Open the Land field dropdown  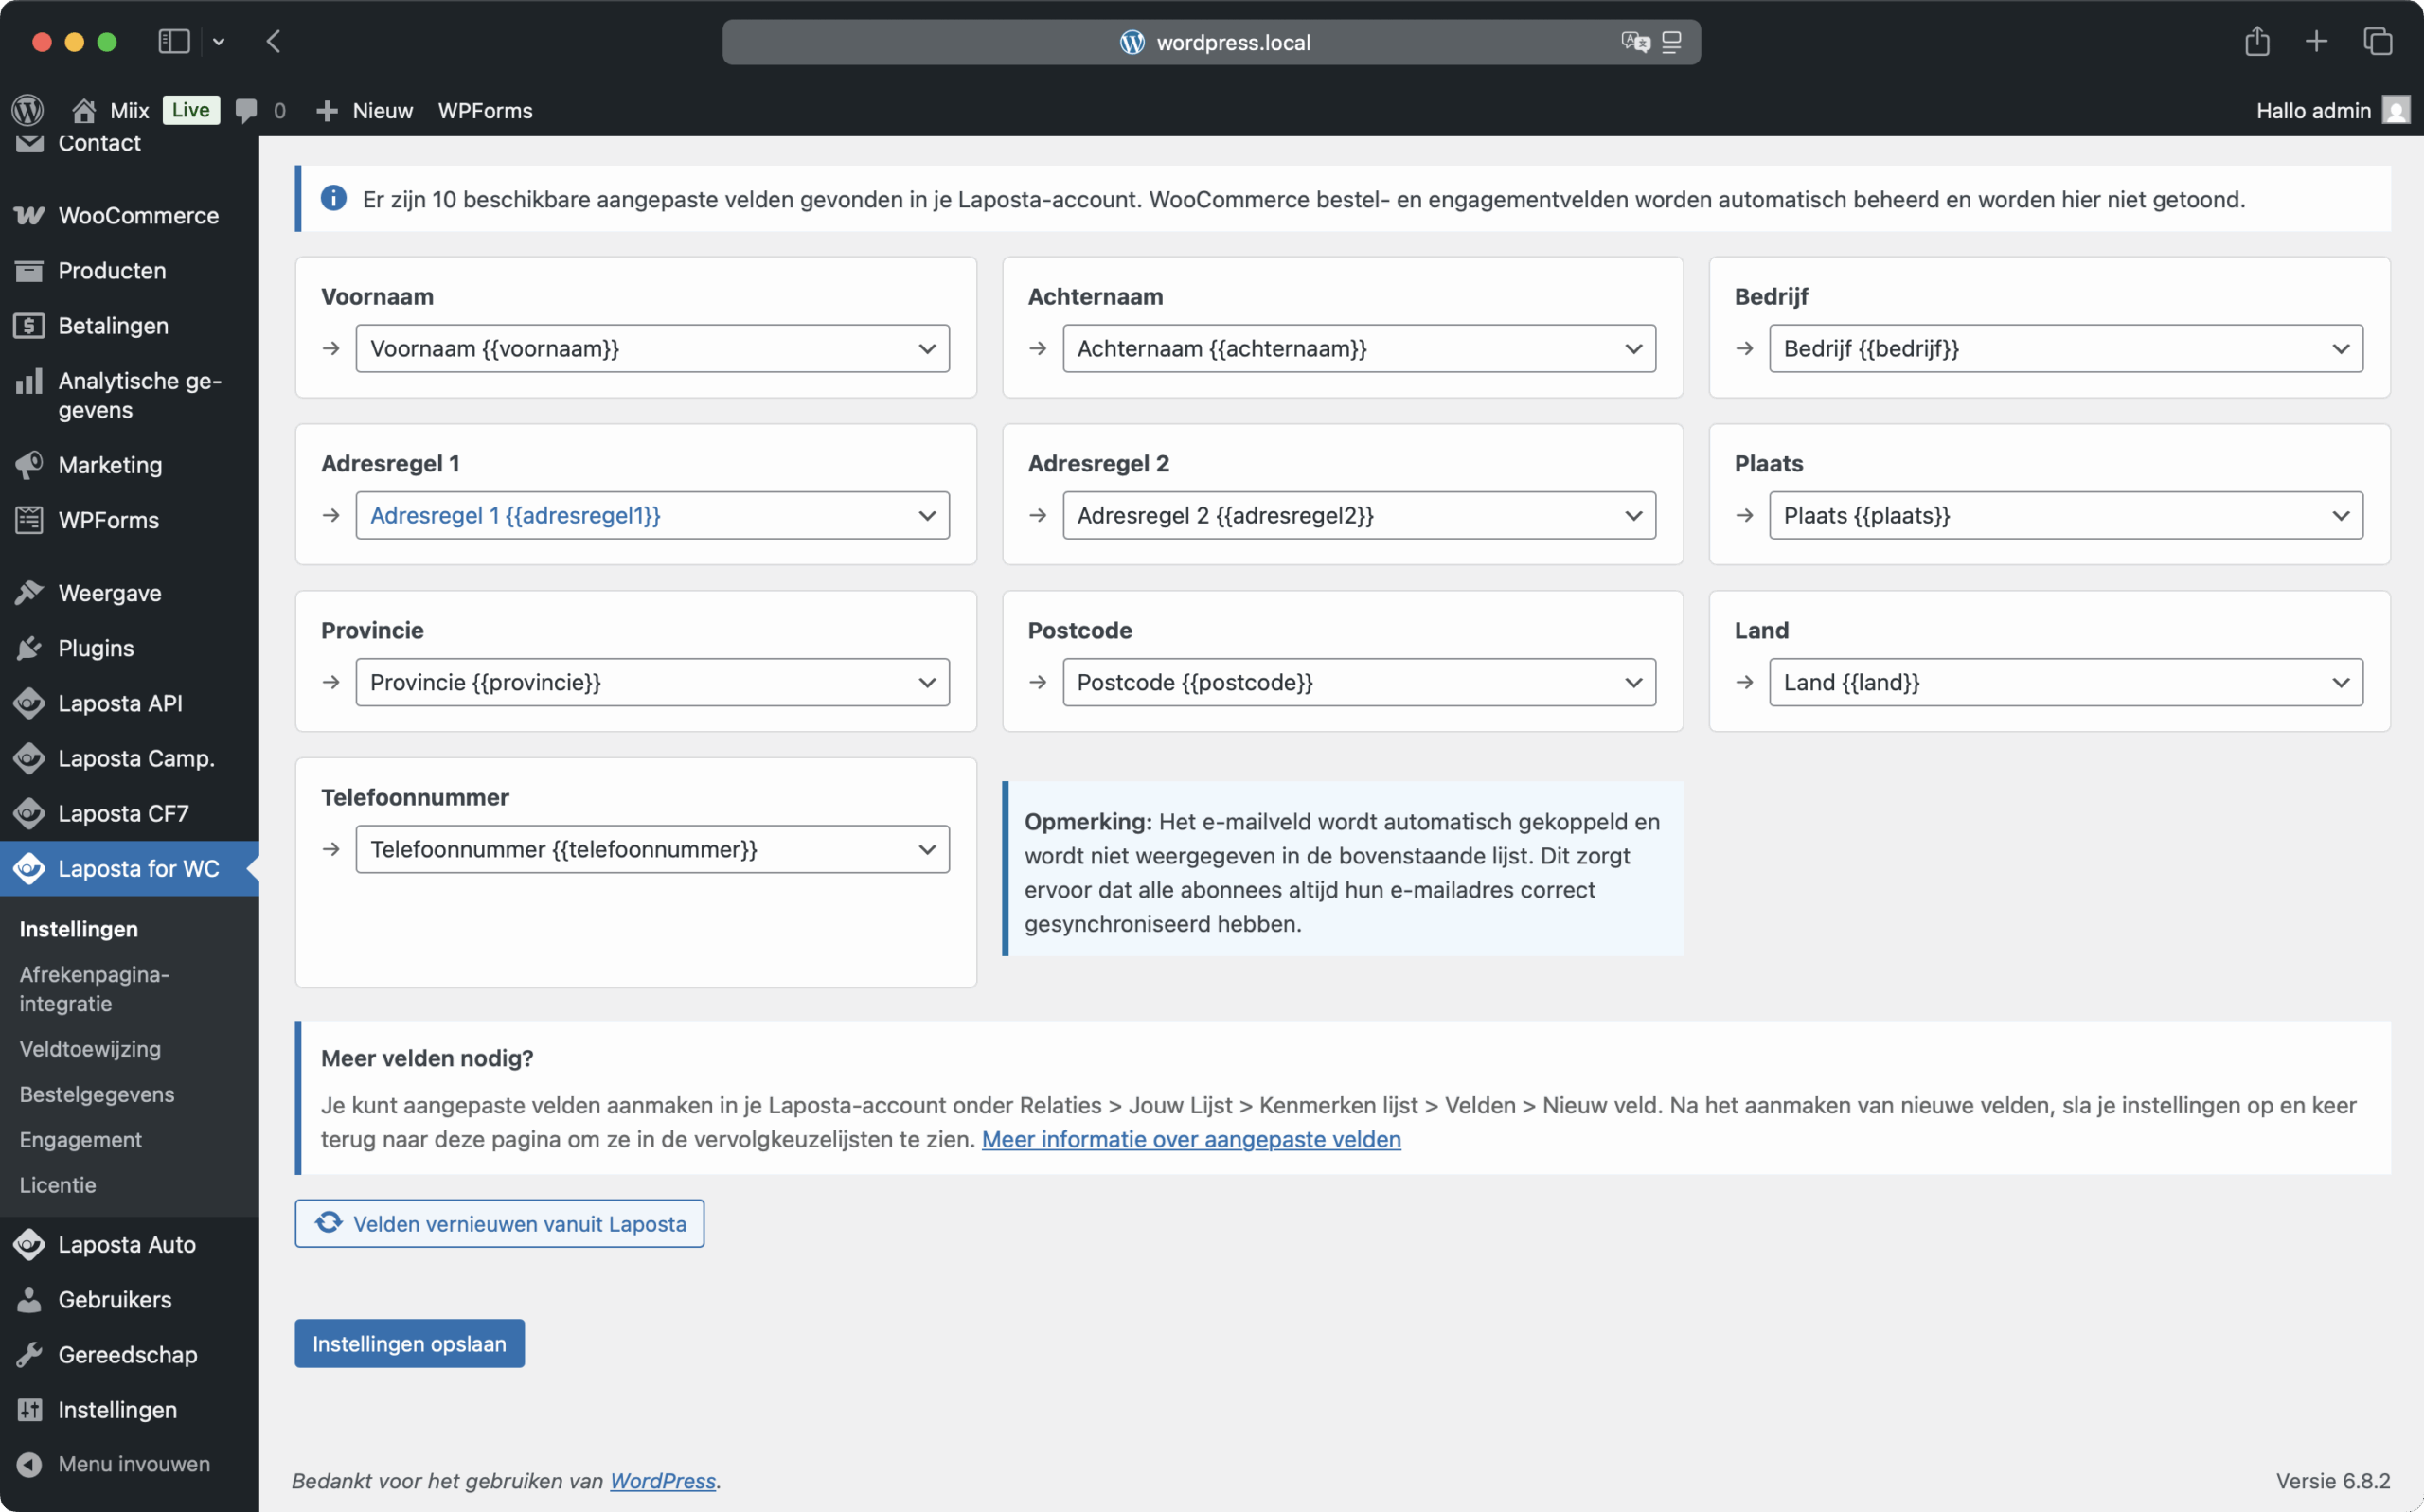tap(2066, 682)
